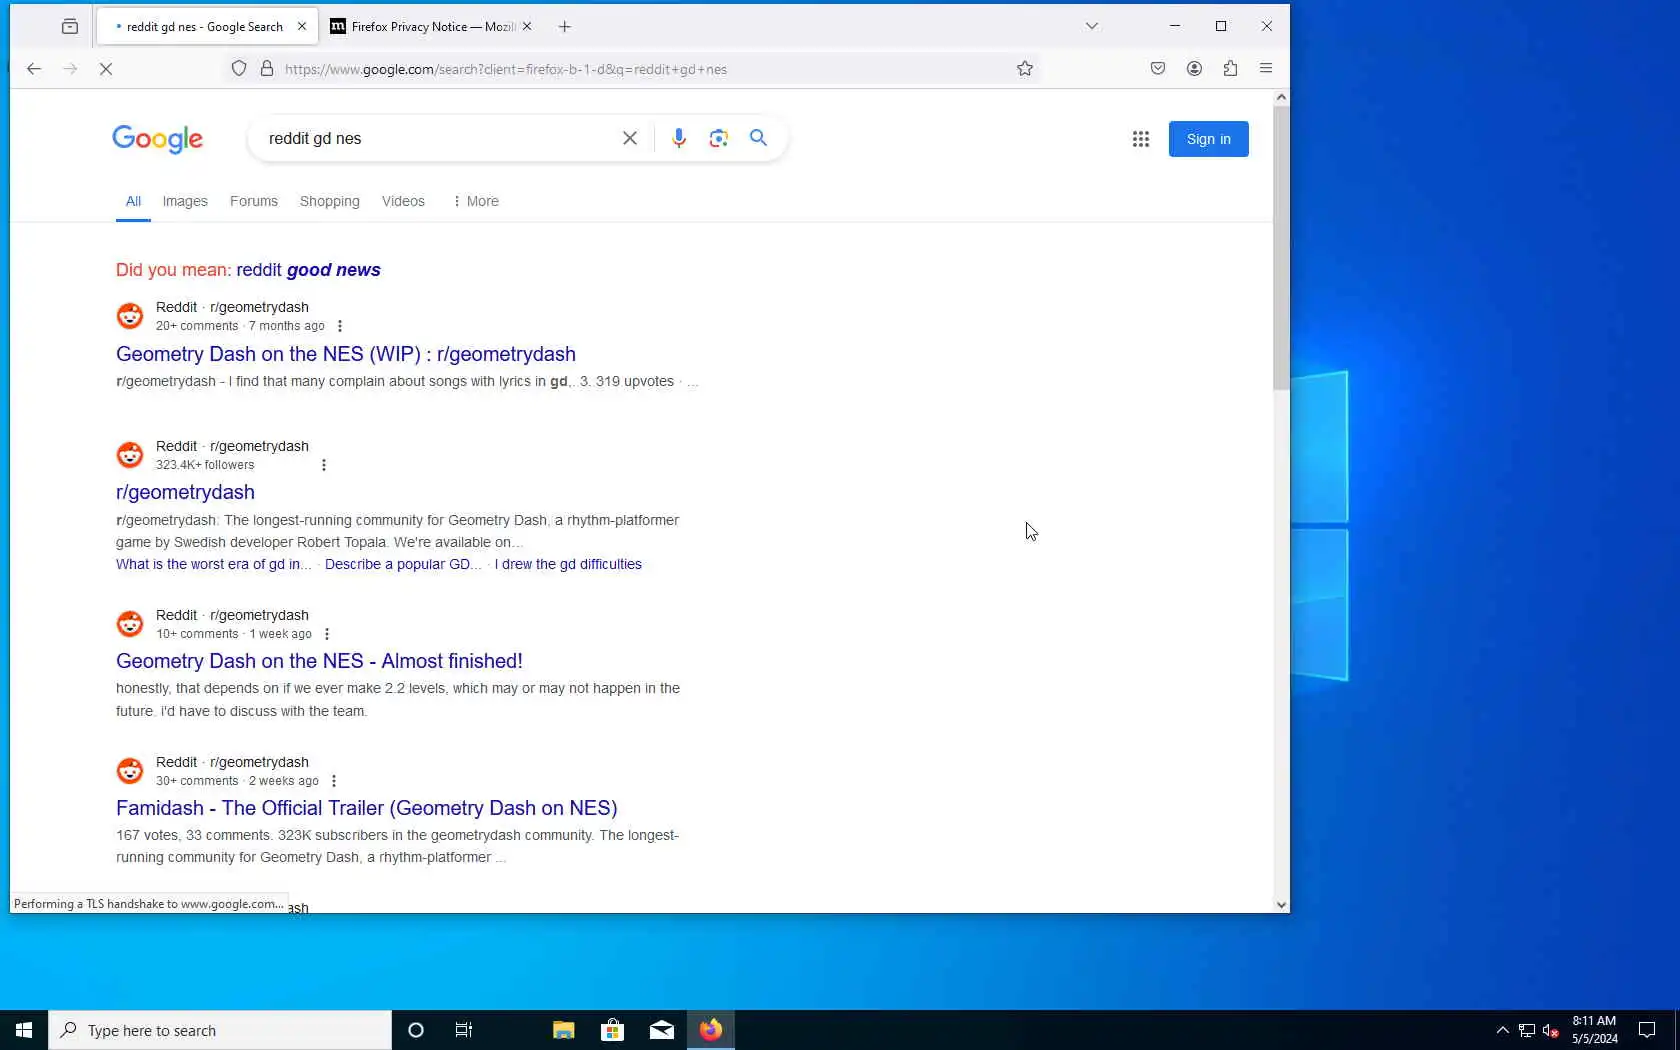Open the Extensions puzzle icon
Image resolution: width=1680 pixels, height=1050 pixels.
[1230, 69]
